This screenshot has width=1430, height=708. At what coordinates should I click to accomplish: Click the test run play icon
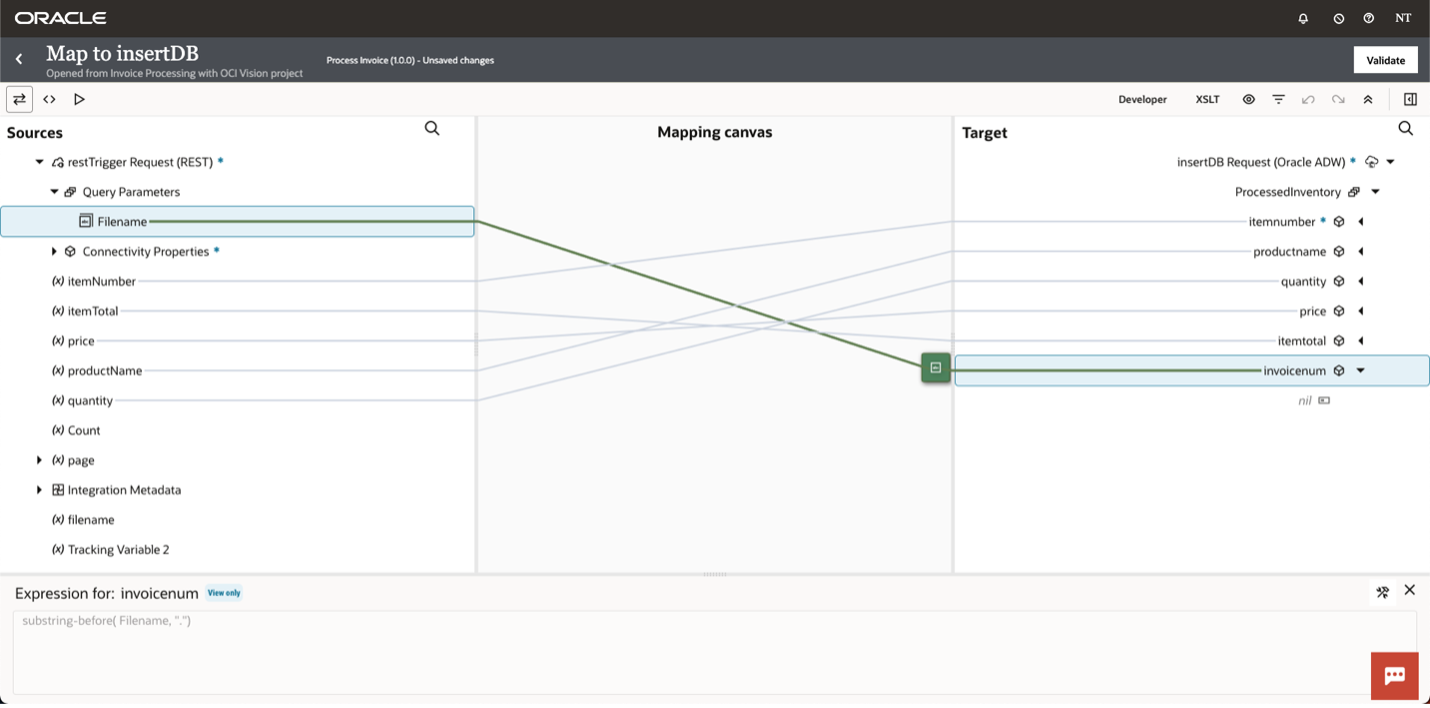tap(79, 99)
